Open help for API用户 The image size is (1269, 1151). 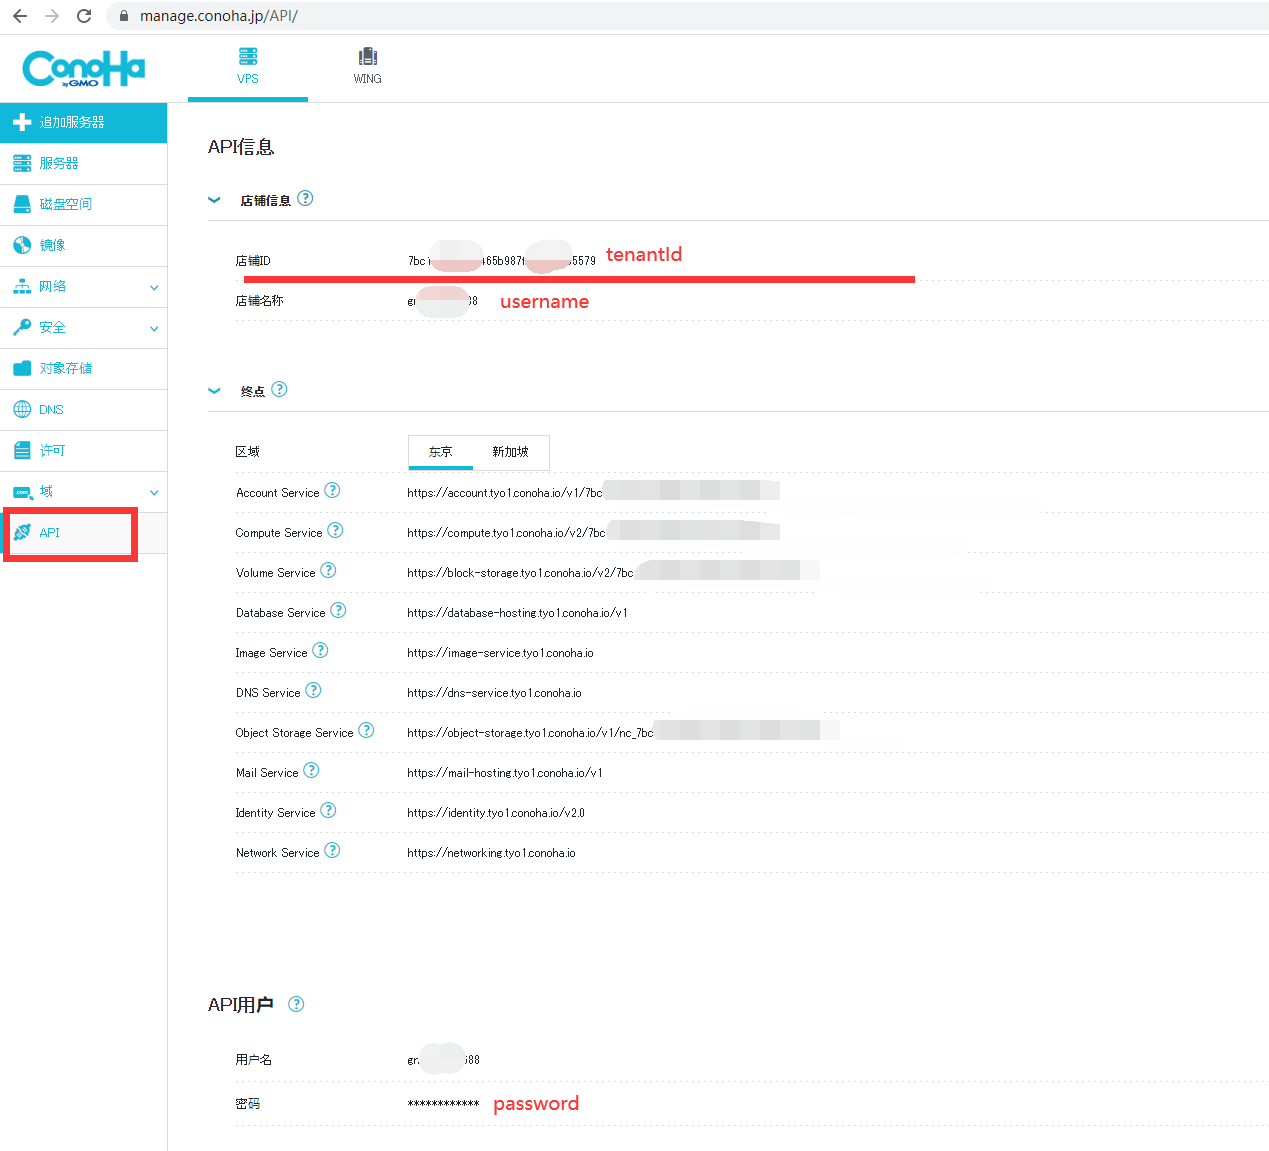(296, 1004)
